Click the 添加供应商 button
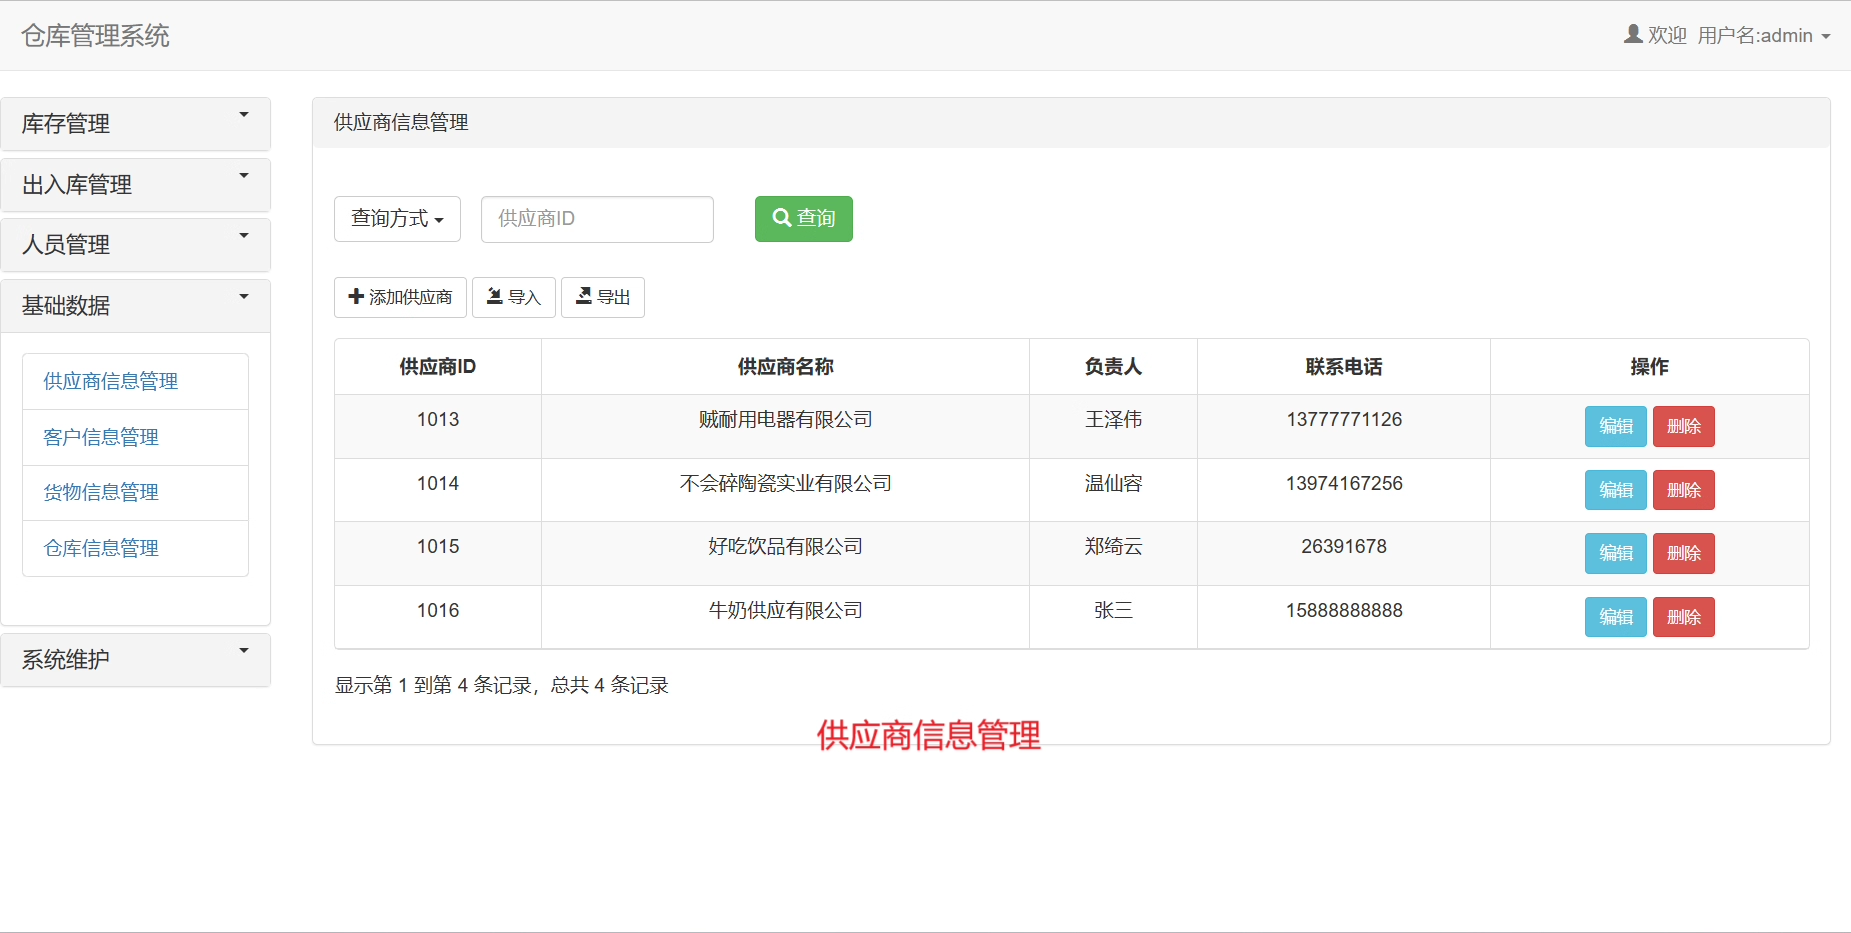The height and width of the screenshot is (933, 1851). tap(400, 297)
